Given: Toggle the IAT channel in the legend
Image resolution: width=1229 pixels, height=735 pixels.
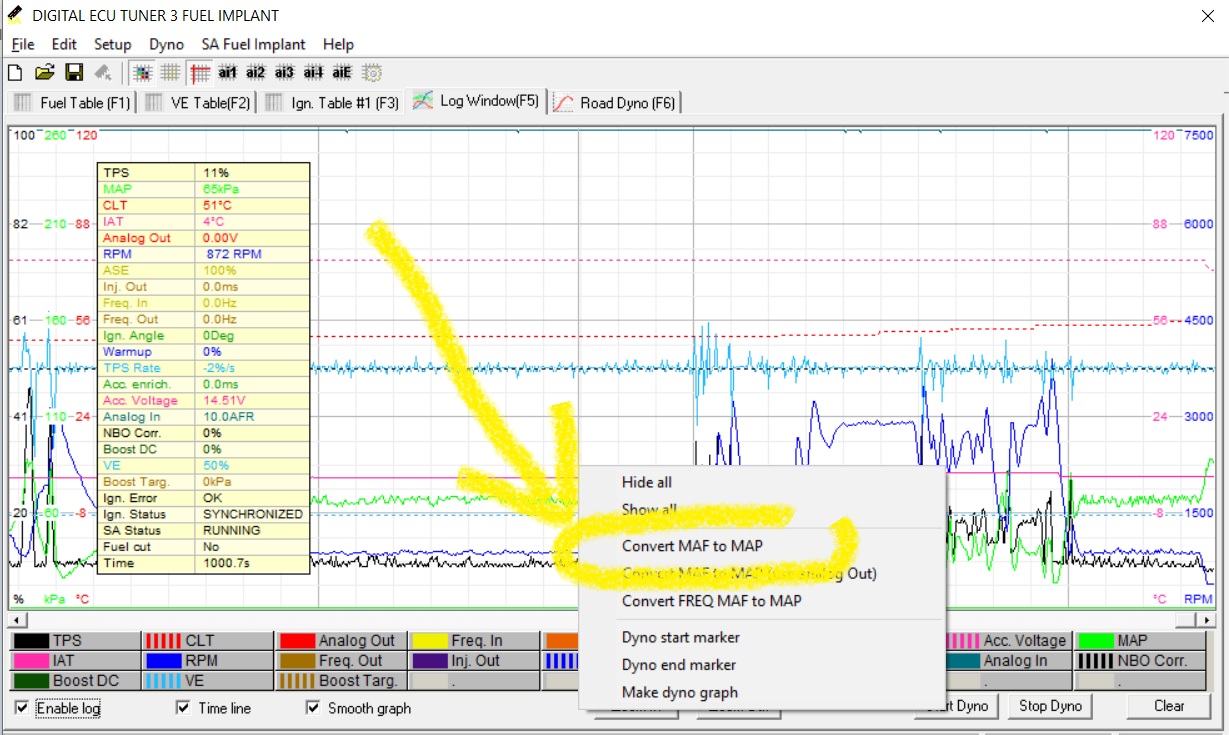Looking at the screenshot, I should point(75,660).
